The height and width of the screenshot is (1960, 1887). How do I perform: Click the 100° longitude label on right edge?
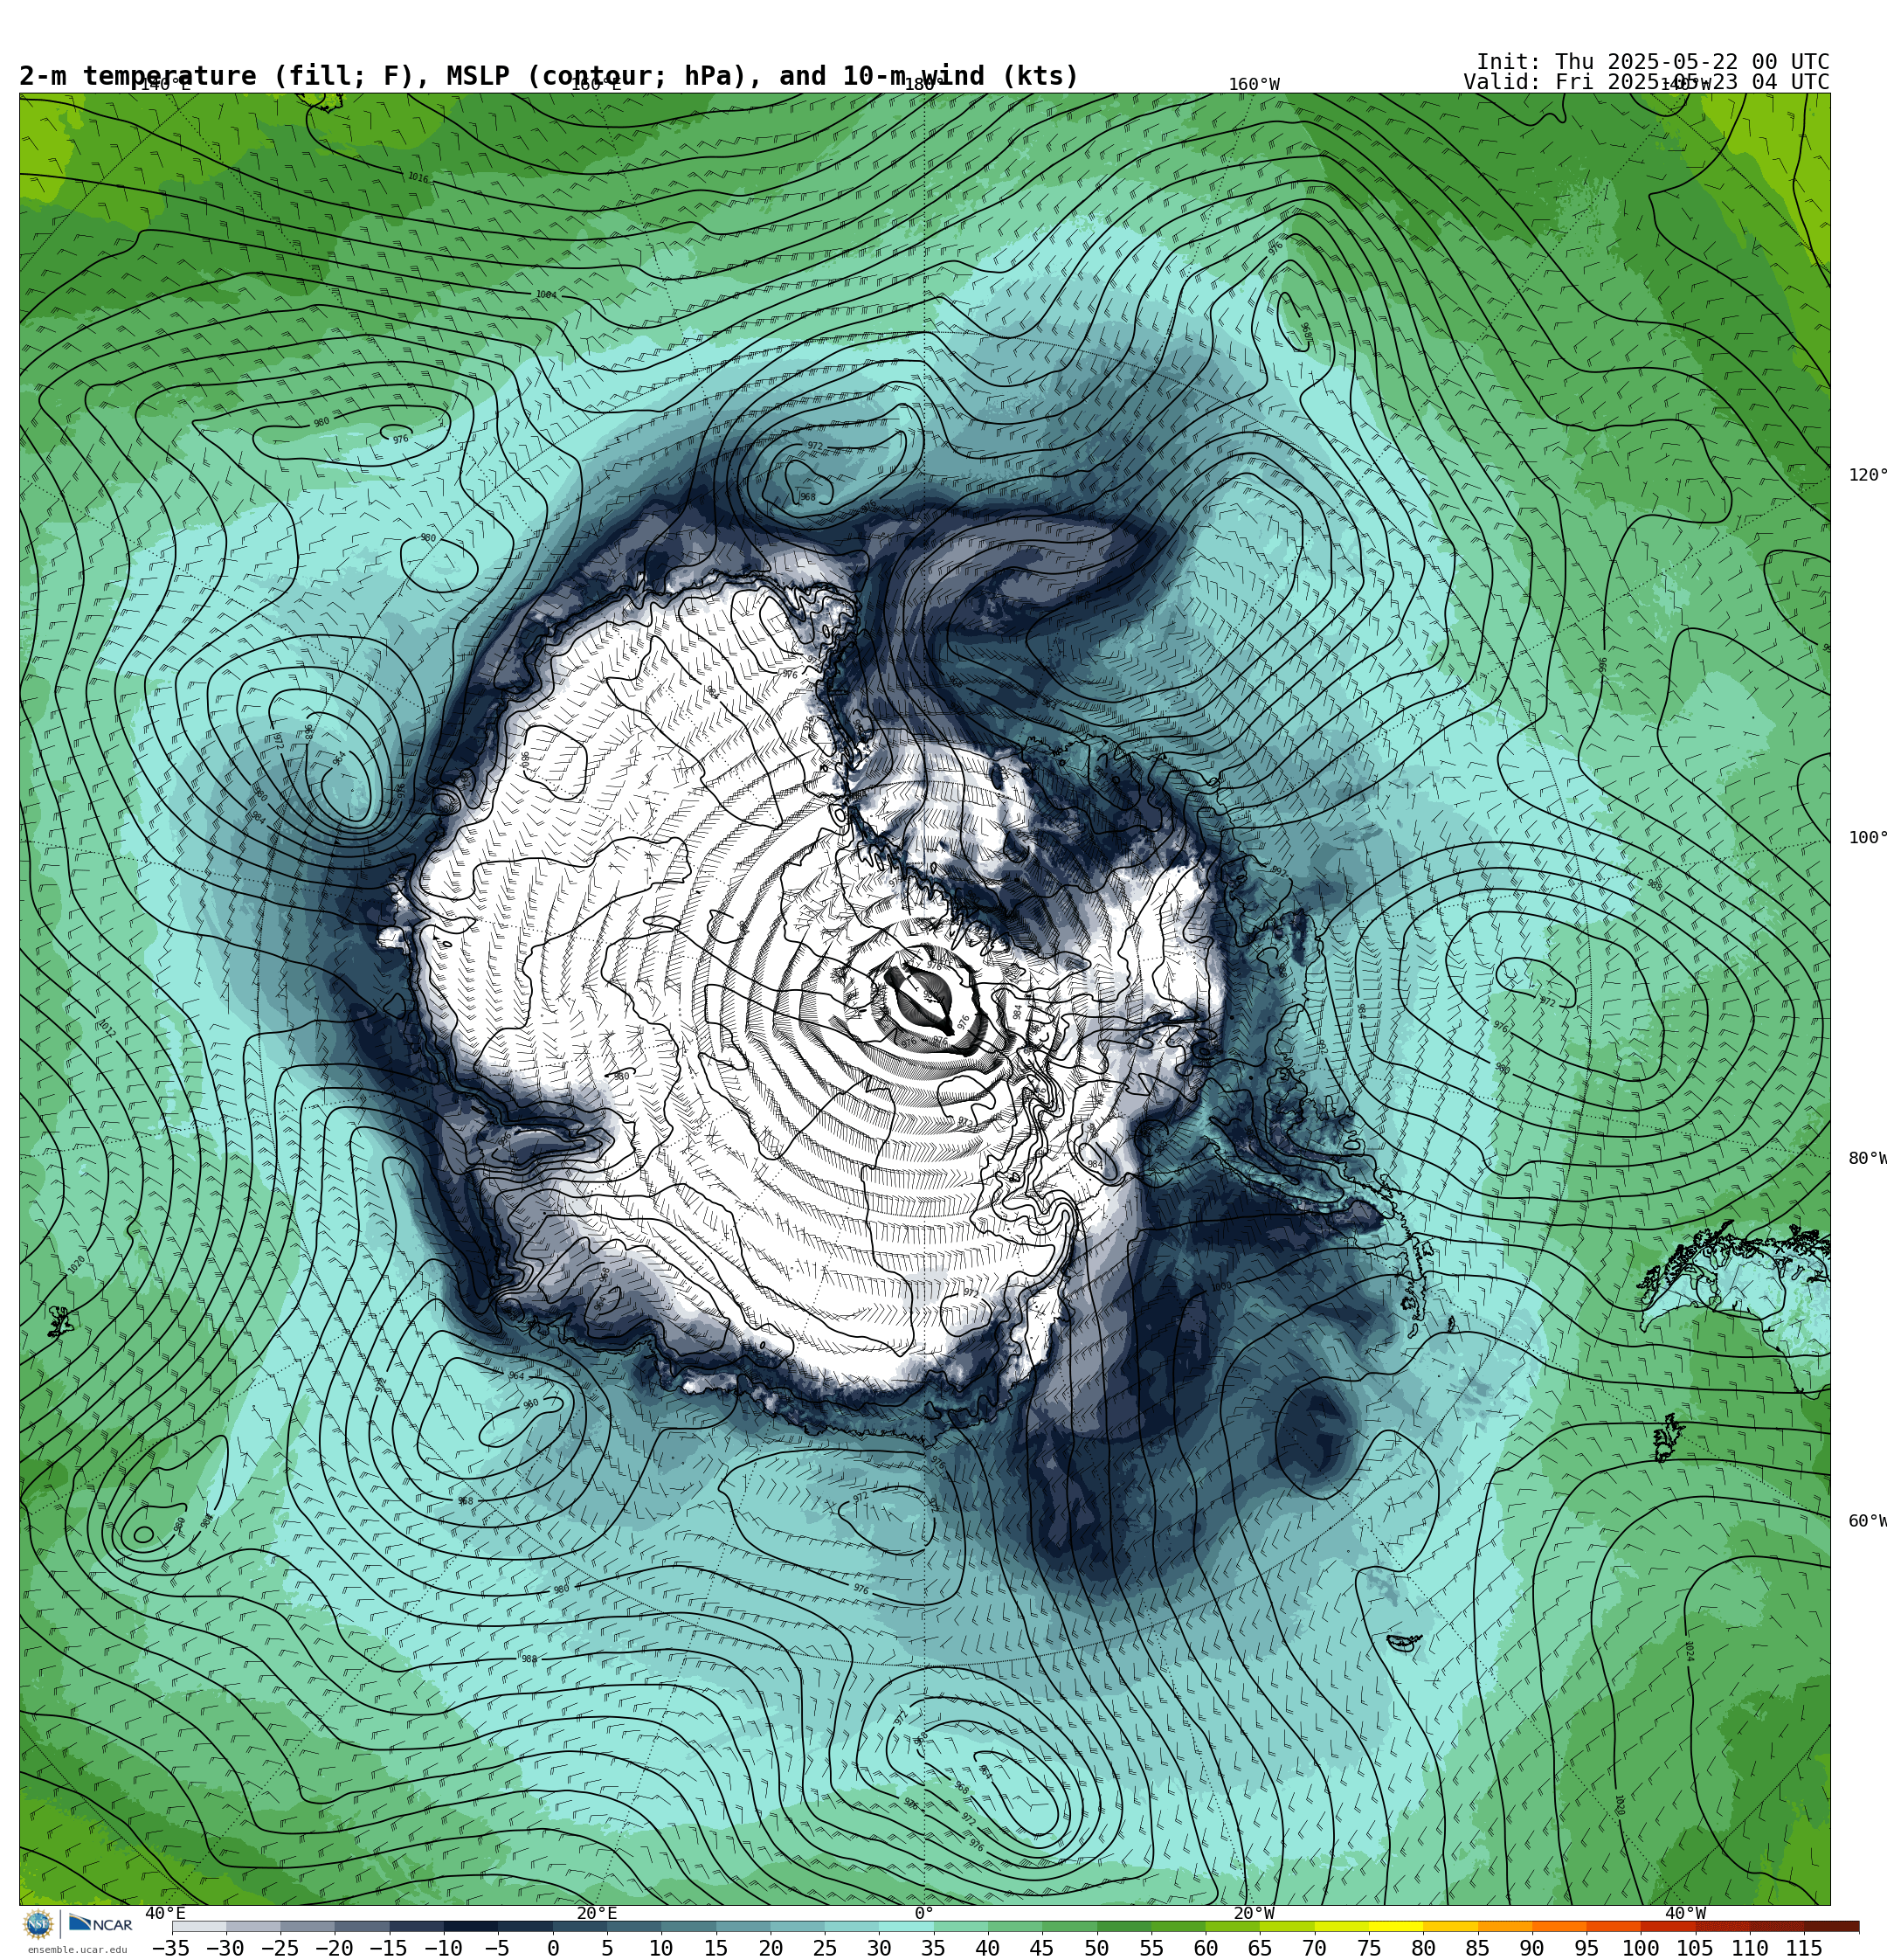1867,838
